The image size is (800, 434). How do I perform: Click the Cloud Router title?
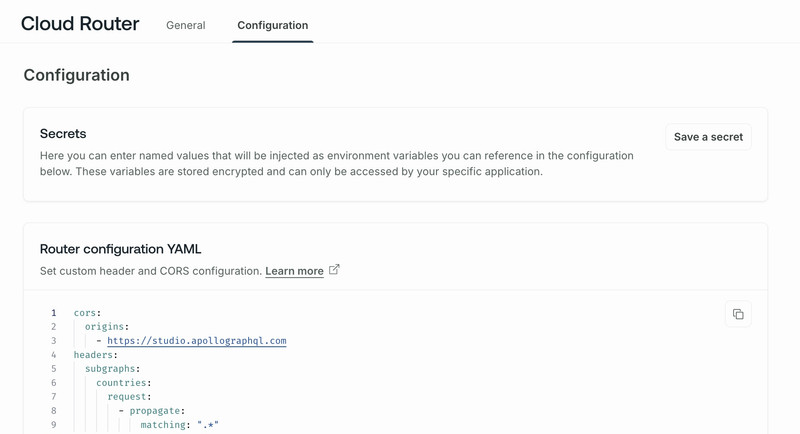click(x=80, y=24)
